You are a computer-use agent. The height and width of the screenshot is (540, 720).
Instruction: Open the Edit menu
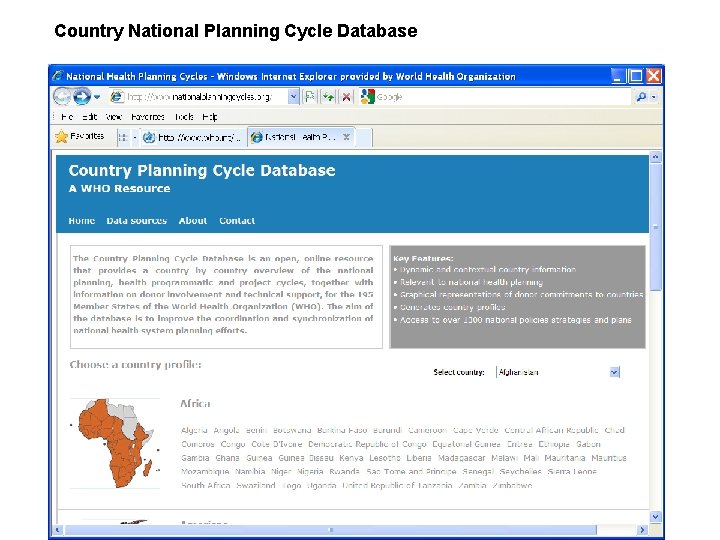(89, 117)
